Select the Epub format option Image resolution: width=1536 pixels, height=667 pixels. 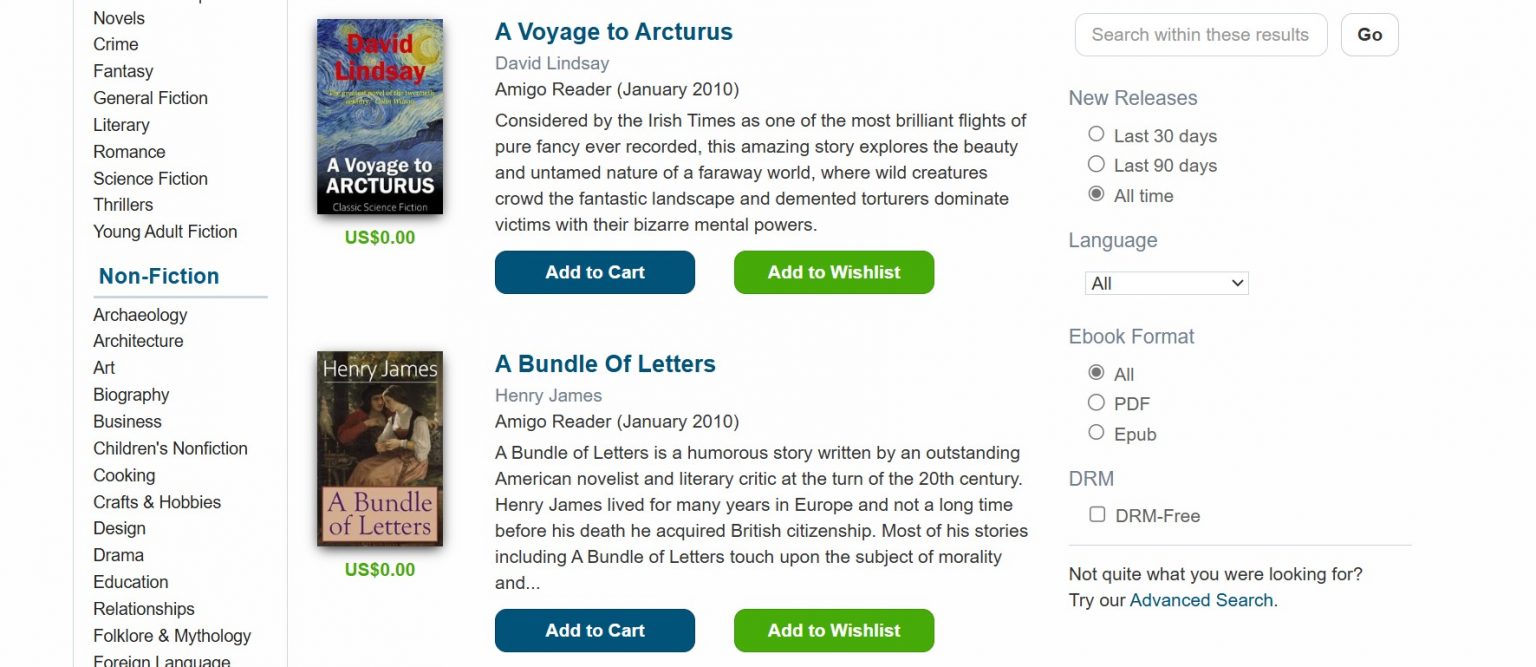(x=1096, y=432)
